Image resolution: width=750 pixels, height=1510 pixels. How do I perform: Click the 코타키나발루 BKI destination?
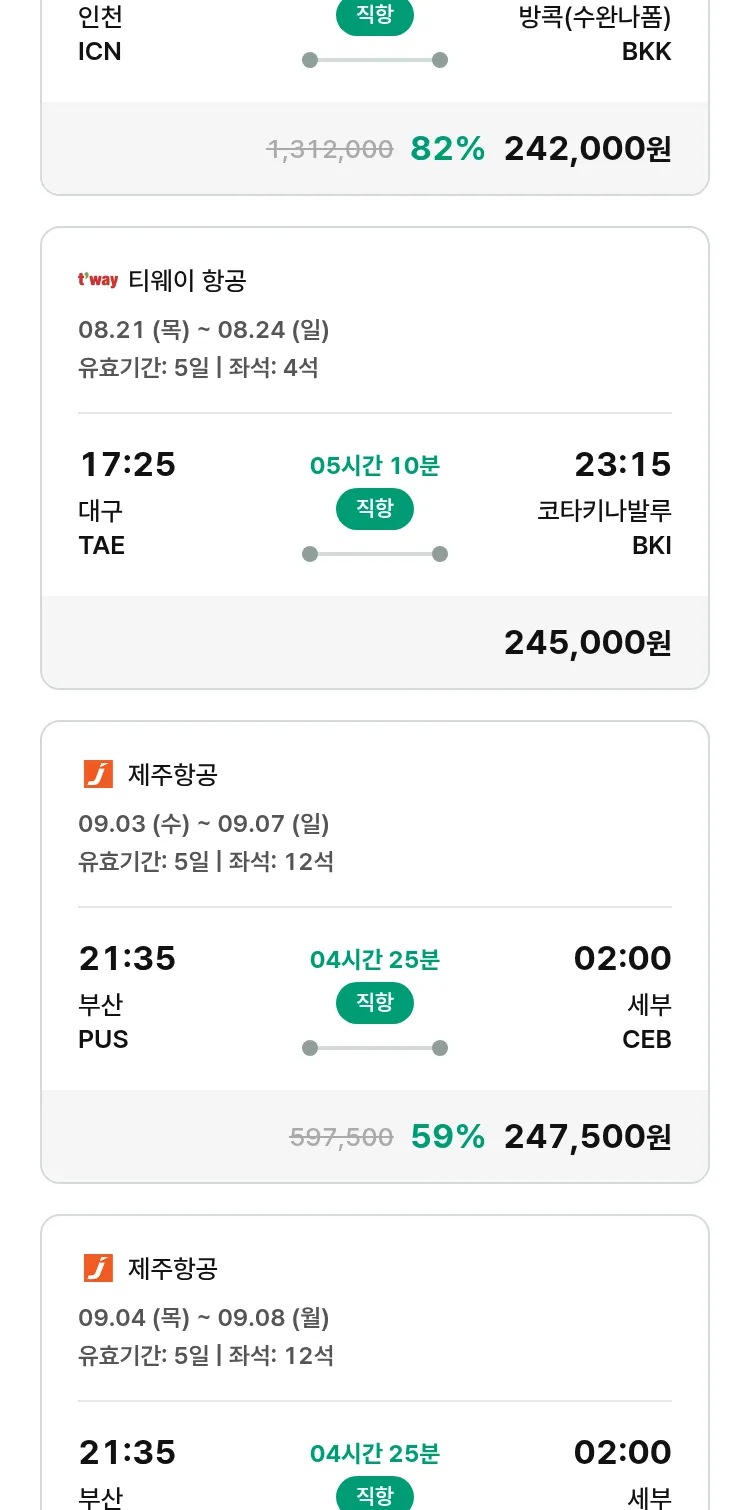(x=604, y=527)
